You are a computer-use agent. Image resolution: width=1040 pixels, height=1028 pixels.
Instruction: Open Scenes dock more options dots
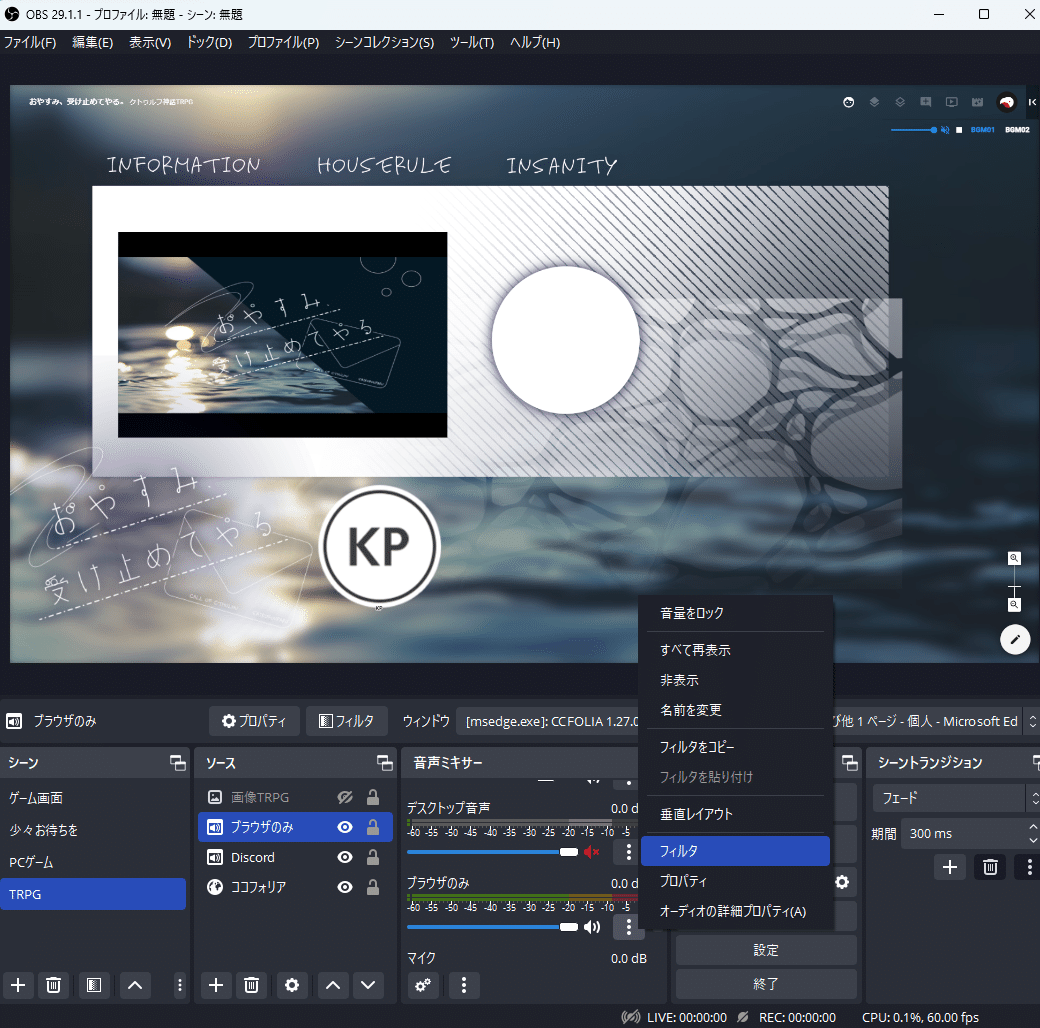tap(179, 985)
